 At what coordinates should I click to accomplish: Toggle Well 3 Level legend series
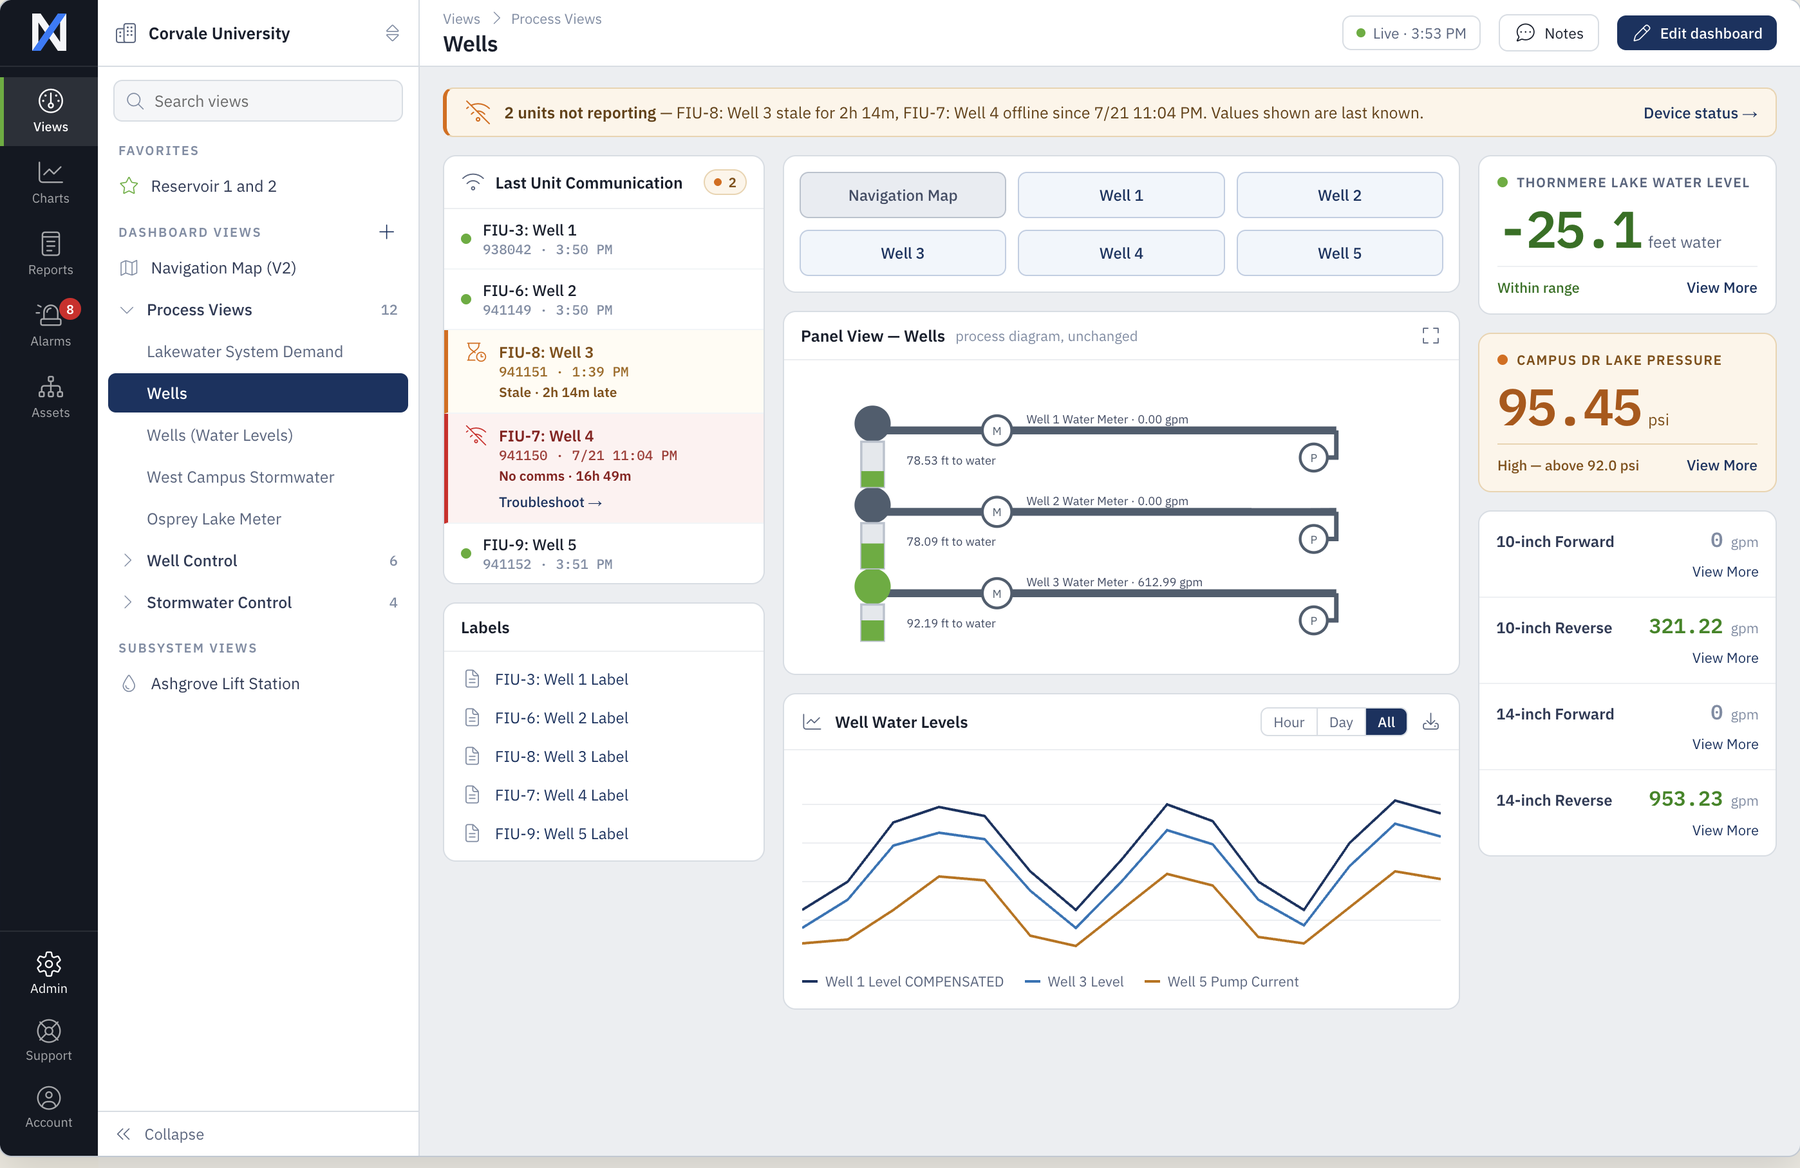tap(1074, 982)
